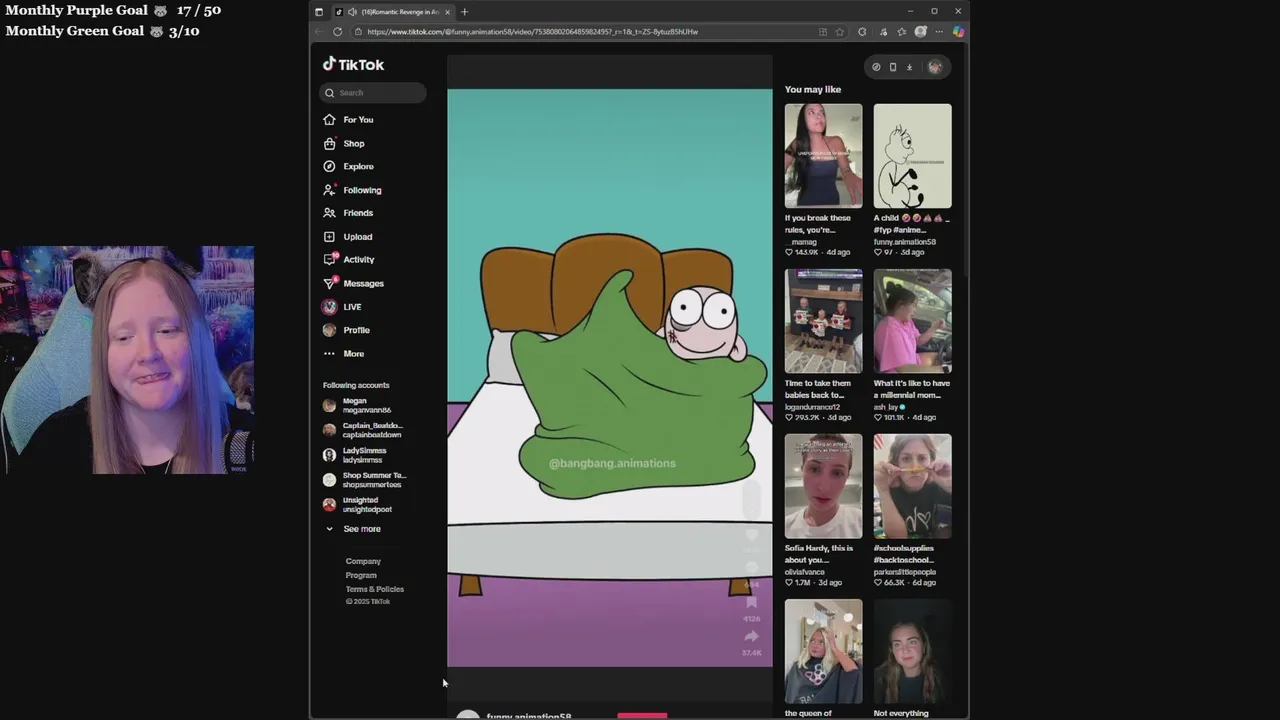Open the Upload page

tap(348, 237)
